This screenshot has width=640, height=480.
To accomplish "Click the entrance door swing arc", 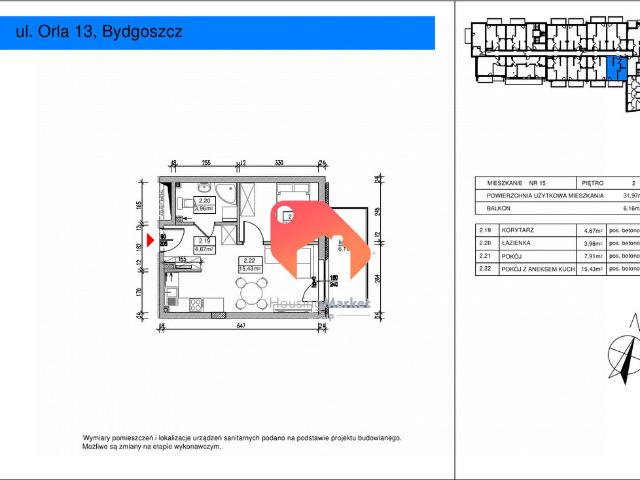I will tap(174, 240).
